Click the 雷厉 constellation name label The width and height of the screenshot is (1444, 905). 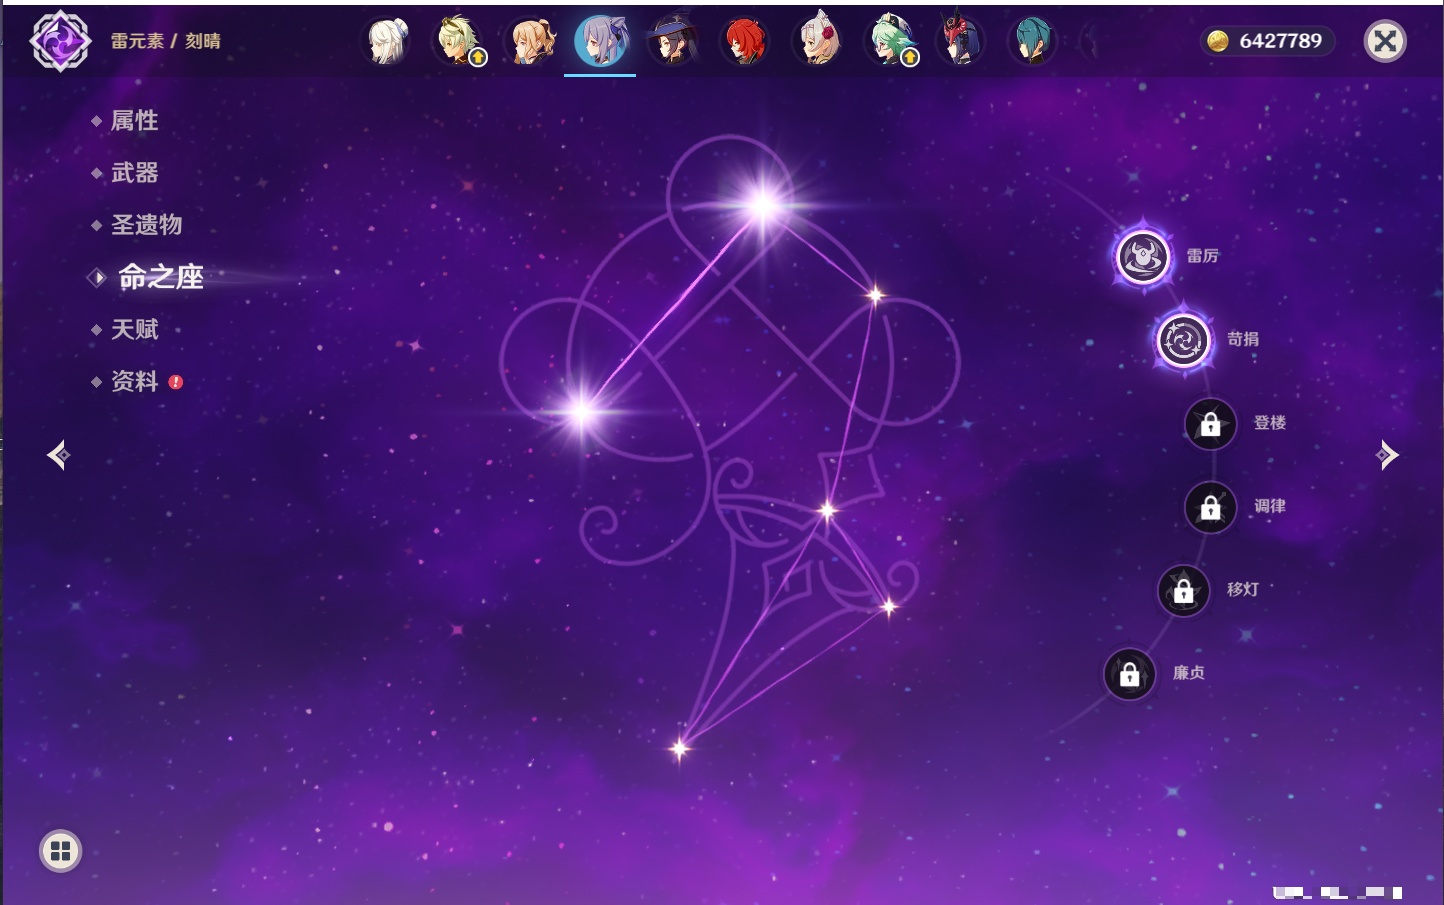pos(1202,256)
